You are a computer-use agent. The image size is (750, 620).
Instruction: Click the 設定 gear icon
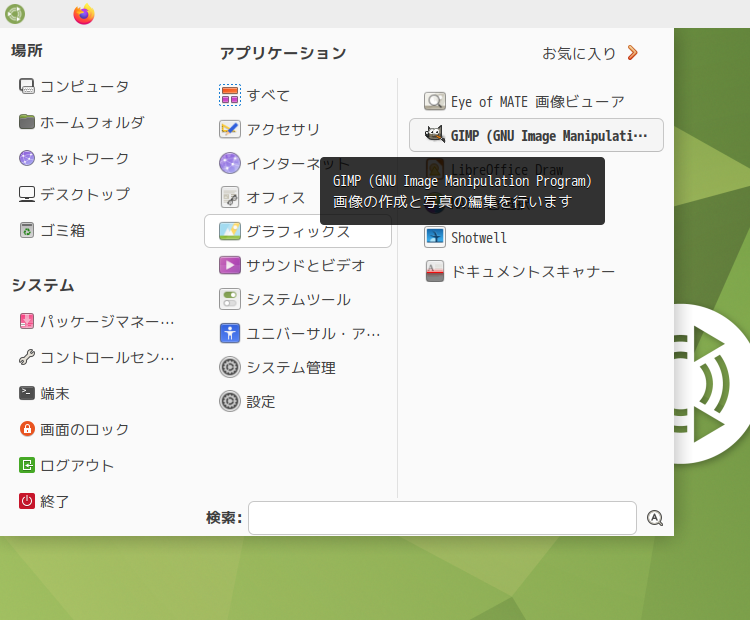pyautogui.click(x=230, y=401)
